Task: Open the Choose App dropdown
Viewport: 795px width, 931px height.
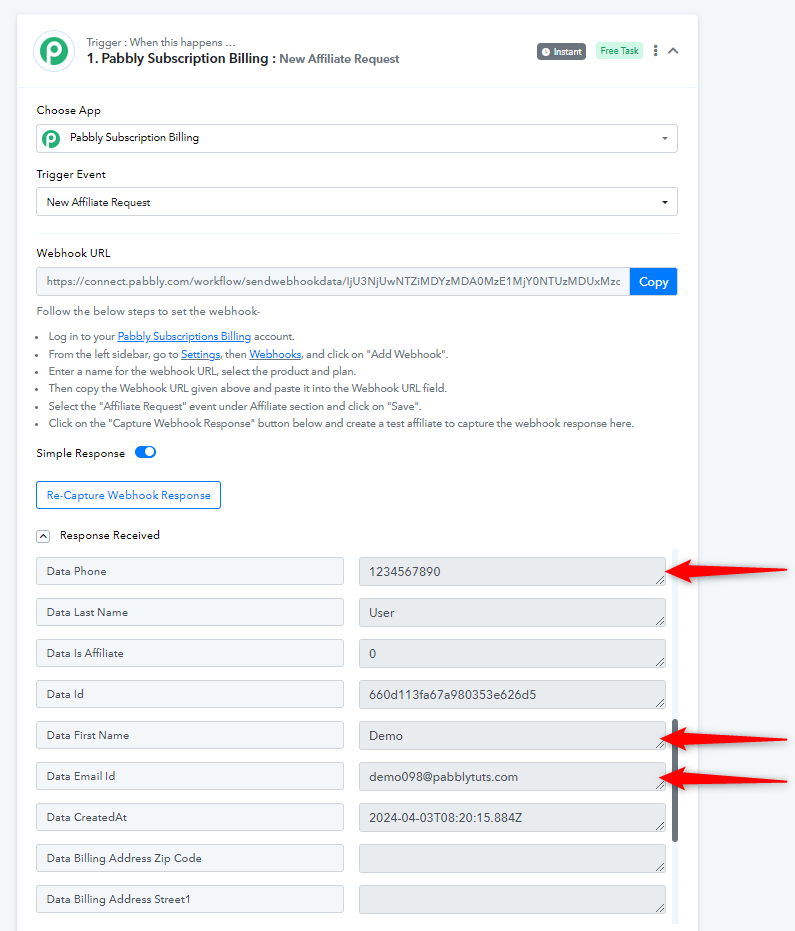Action: 357,138
